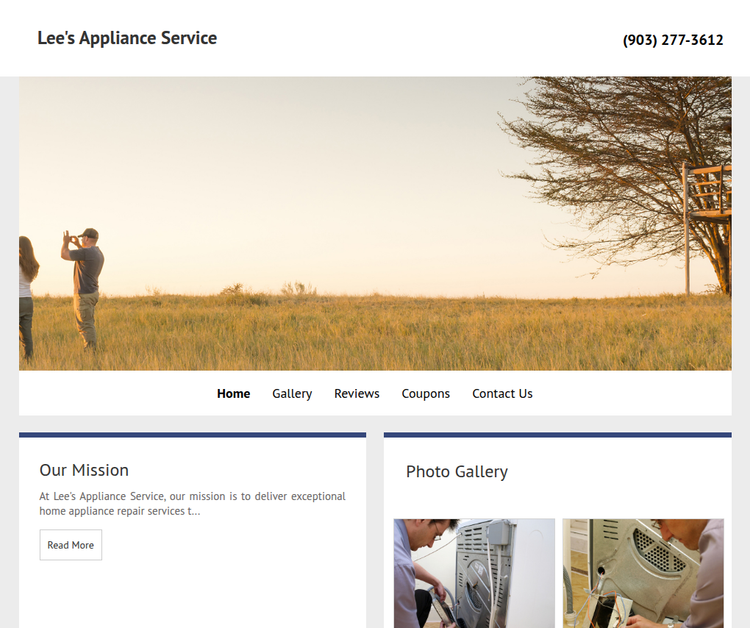Screen dimensions: 750x628
Task: Click the mission description paragraph text
Action: pos(192,503)
